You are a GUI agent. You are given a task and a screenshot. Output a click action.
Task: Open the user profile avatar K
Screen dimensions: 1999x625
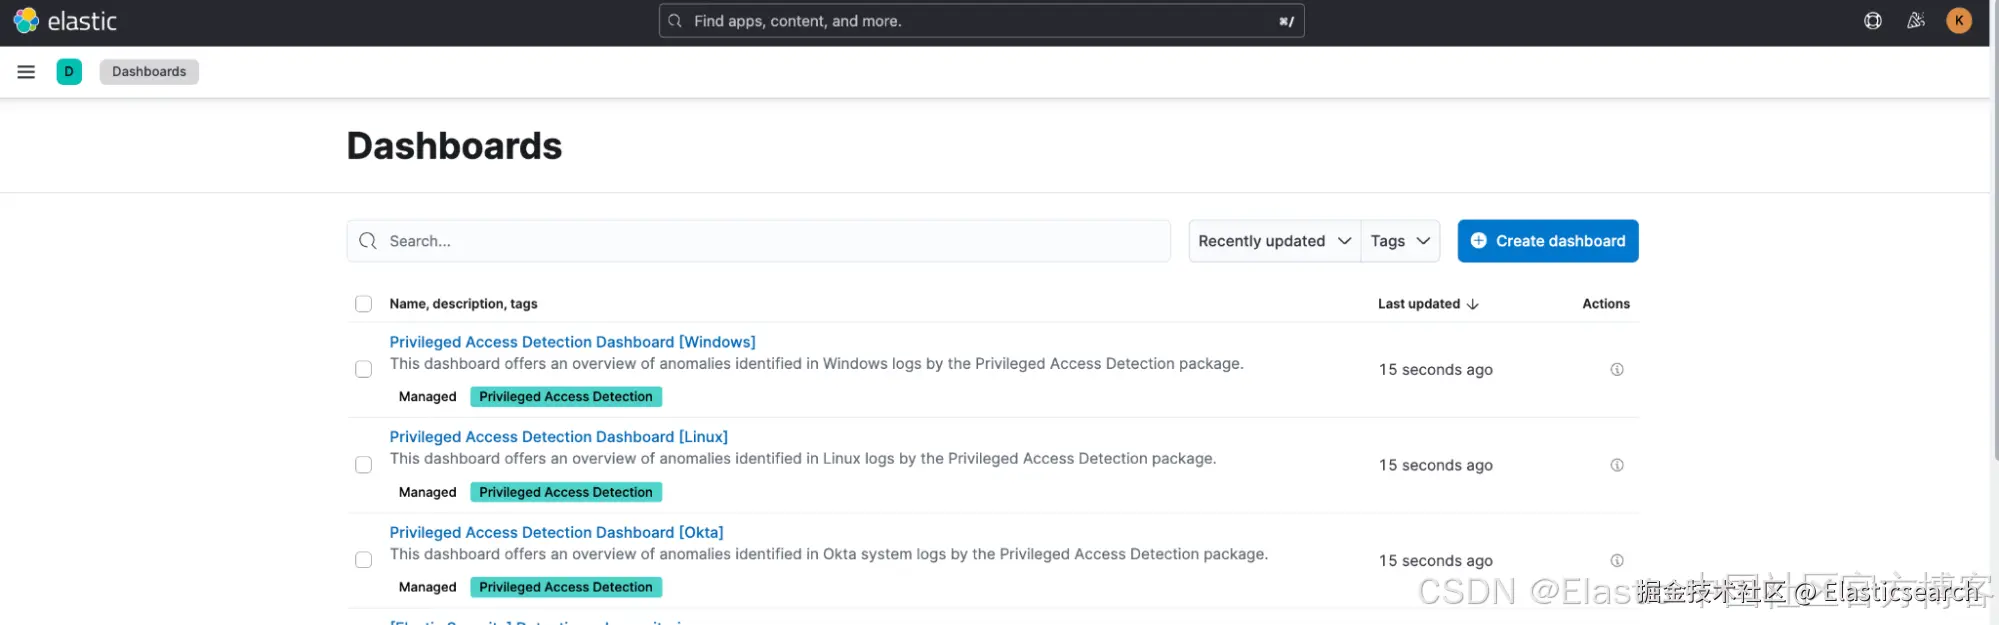(1959, 21)
